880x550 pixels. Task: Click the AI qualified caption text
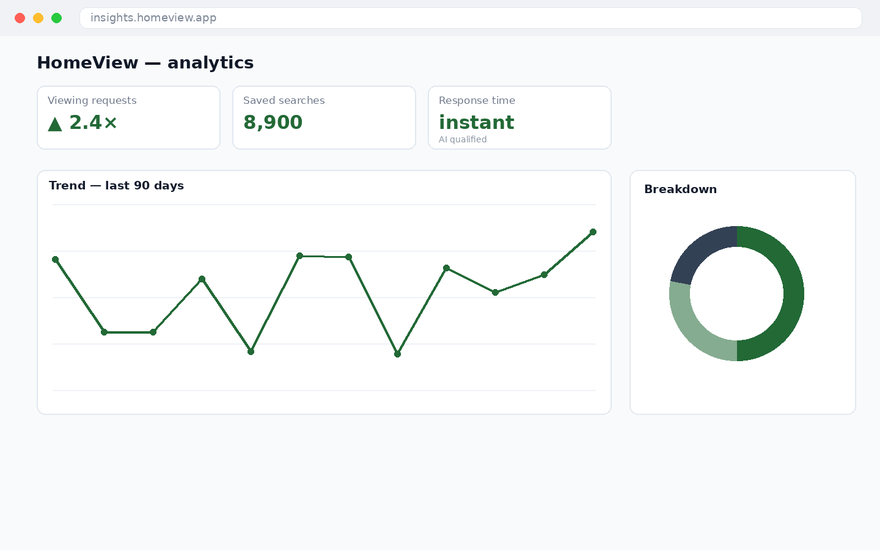pyautogui.click(x=462, y=139)
